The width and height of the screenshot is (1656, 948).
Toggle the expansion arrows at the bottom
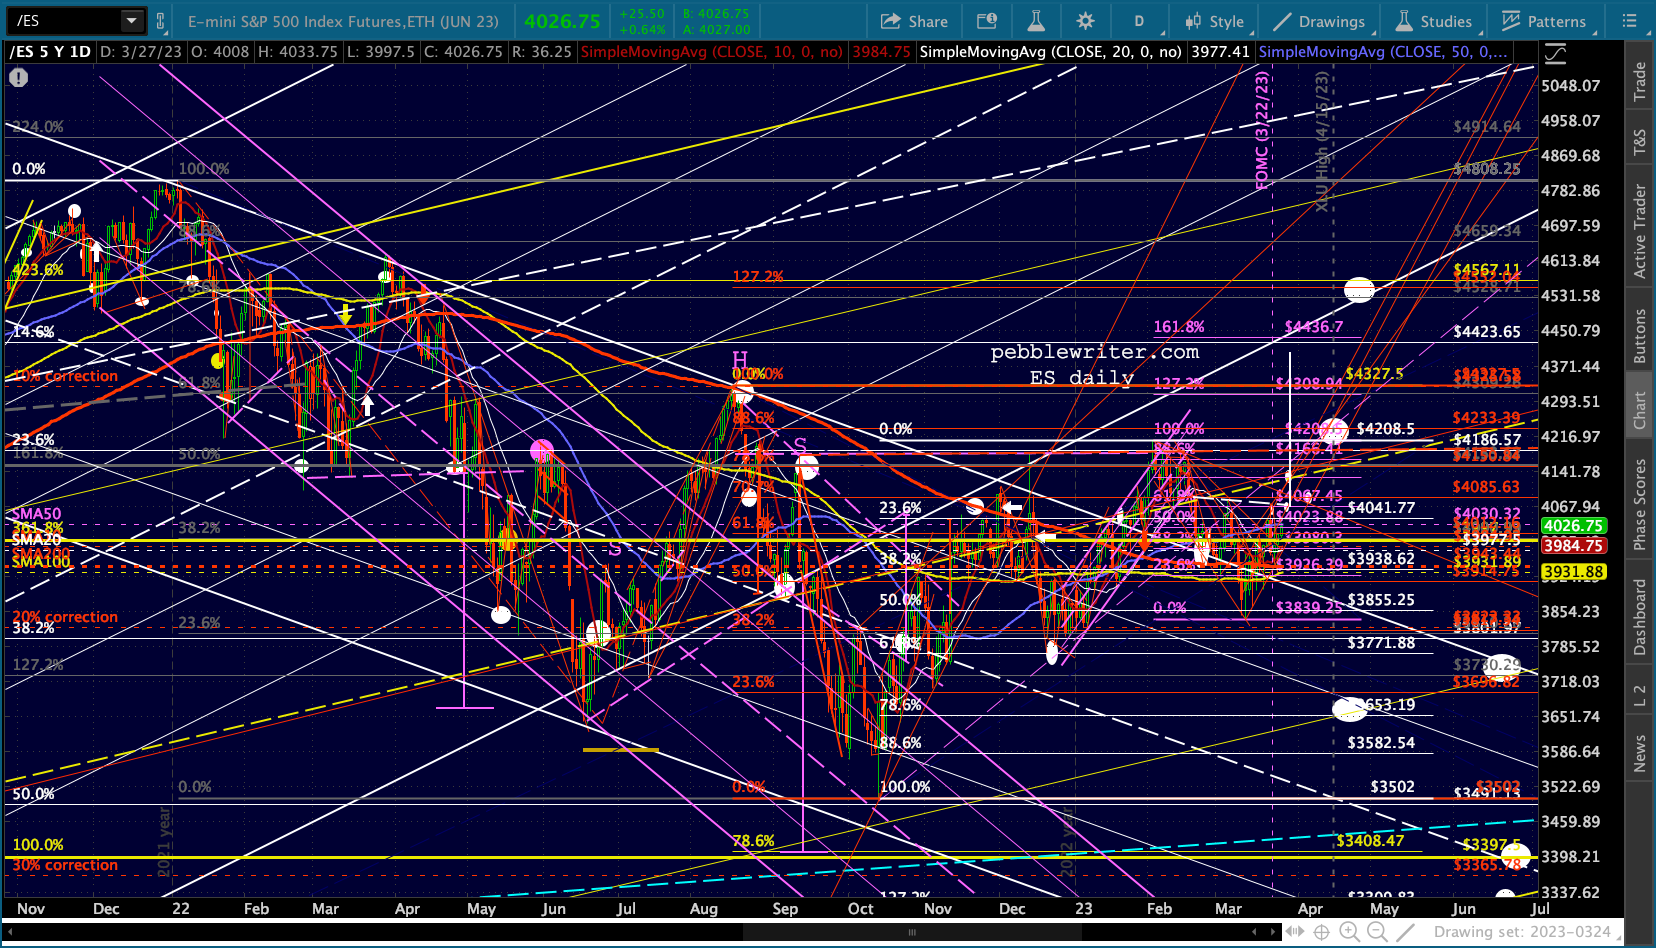tap(1294, 932)
